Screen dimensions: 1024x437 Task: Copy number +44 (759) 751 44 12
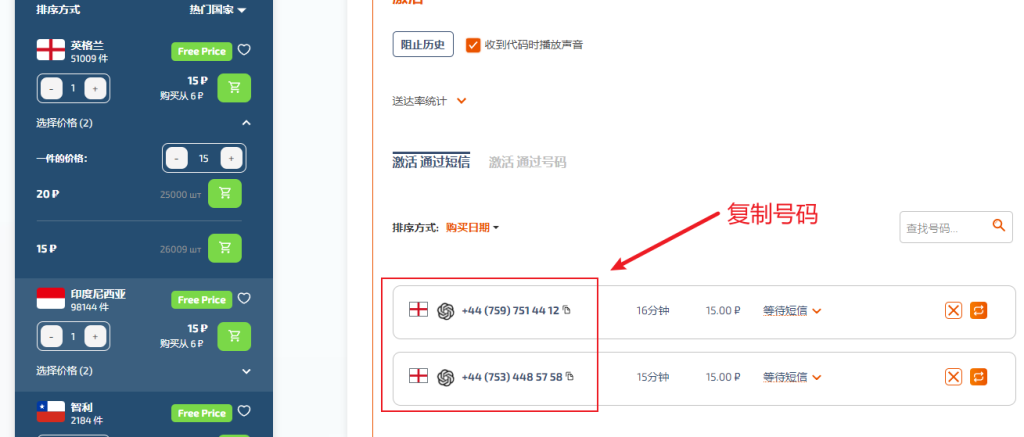point(566,310)
